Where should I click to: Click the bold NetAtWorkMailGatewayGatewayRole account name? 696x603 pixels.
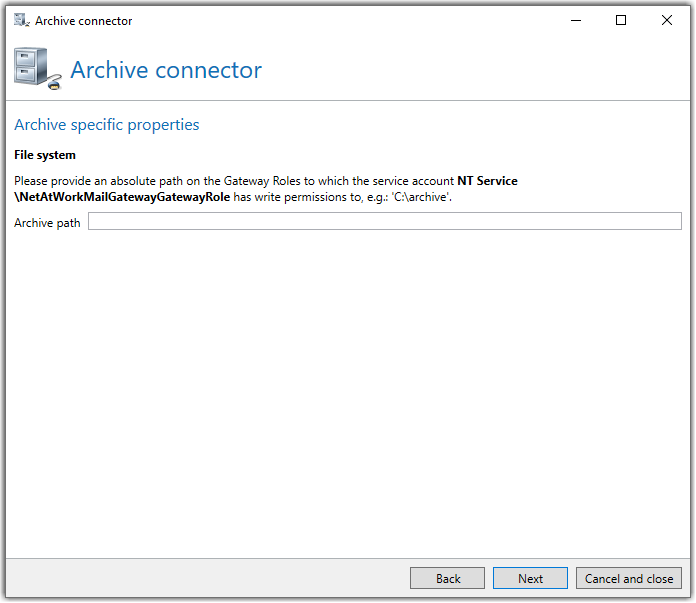[x=122, y=197]
